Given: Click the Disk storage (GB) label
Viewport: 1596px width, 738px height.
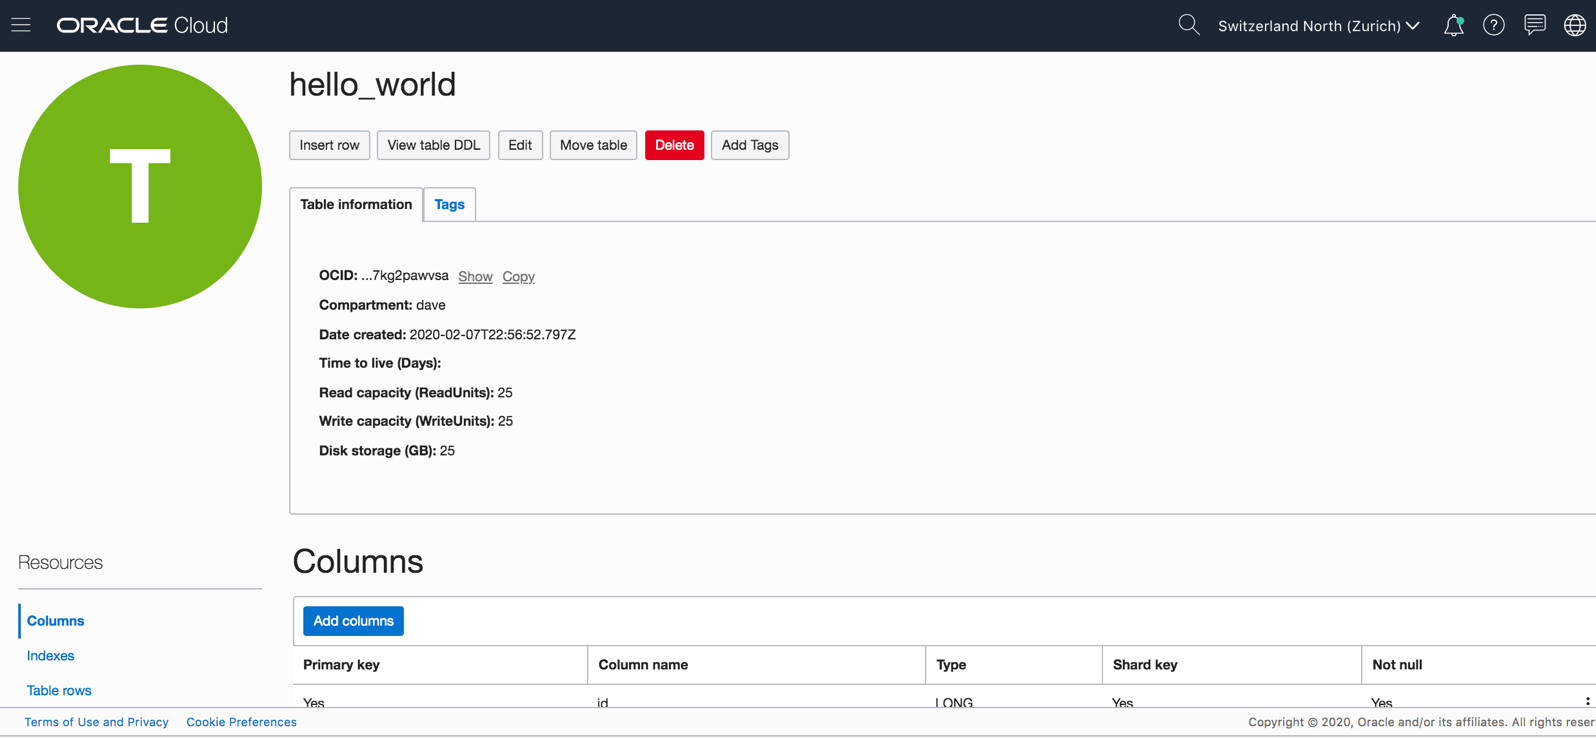Looking at the screenshot, I should click(x=377, y=451).
